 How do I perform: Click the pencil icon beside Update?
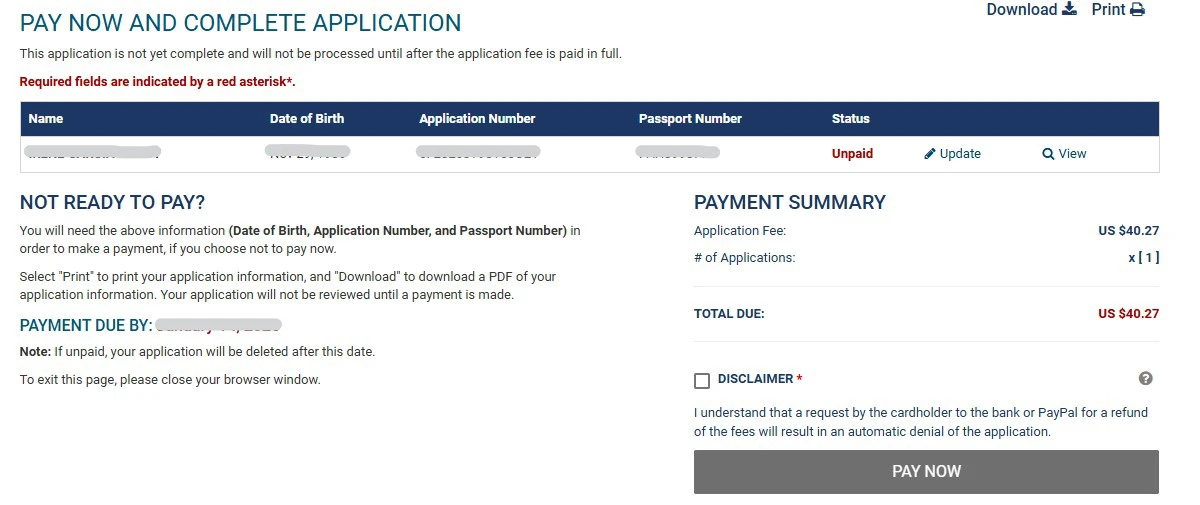[930, 154]
